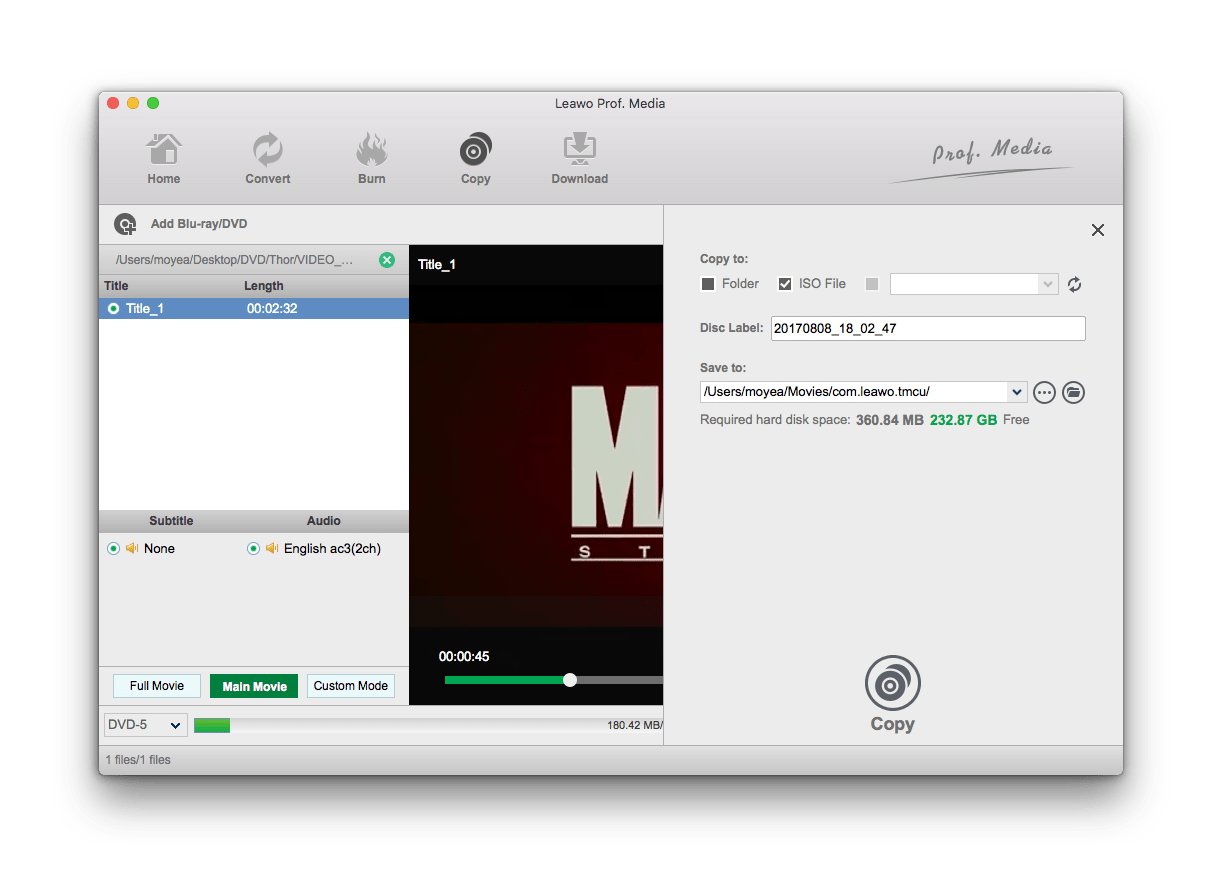Click the source path /Users/moyea/Desktop/DVD/Thor text
The width and height of the screenshot is (1222, 893).
(x=235, y=260)
